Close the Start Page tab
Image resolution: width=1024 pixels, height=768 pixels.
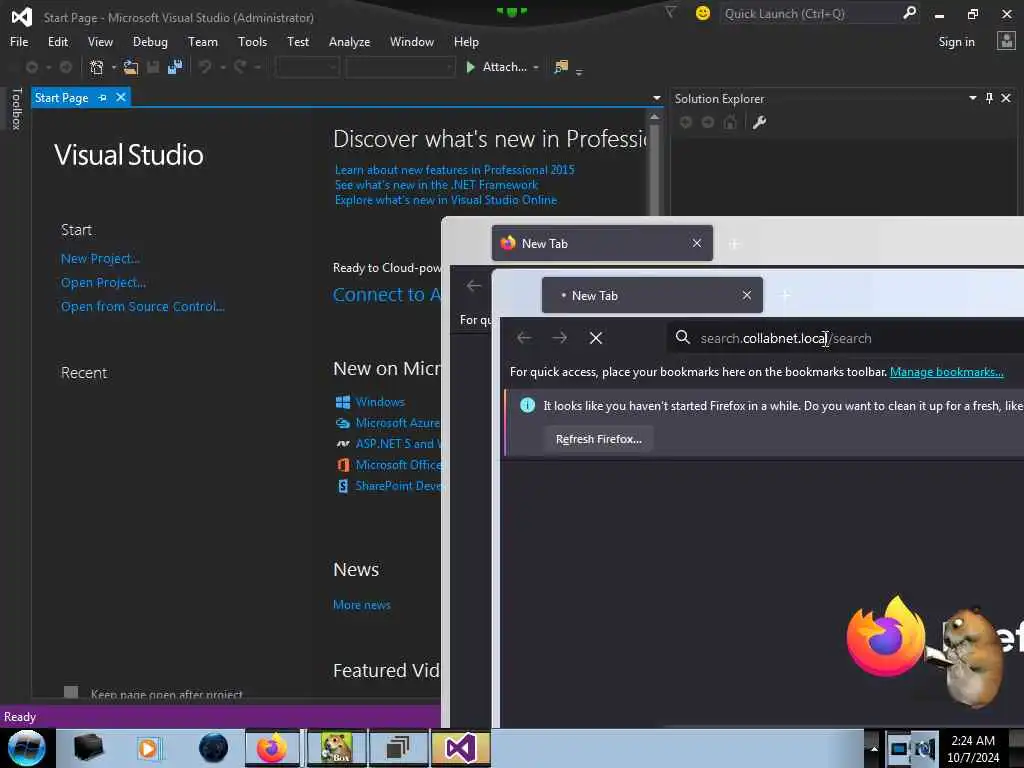(x=121, y=97)
